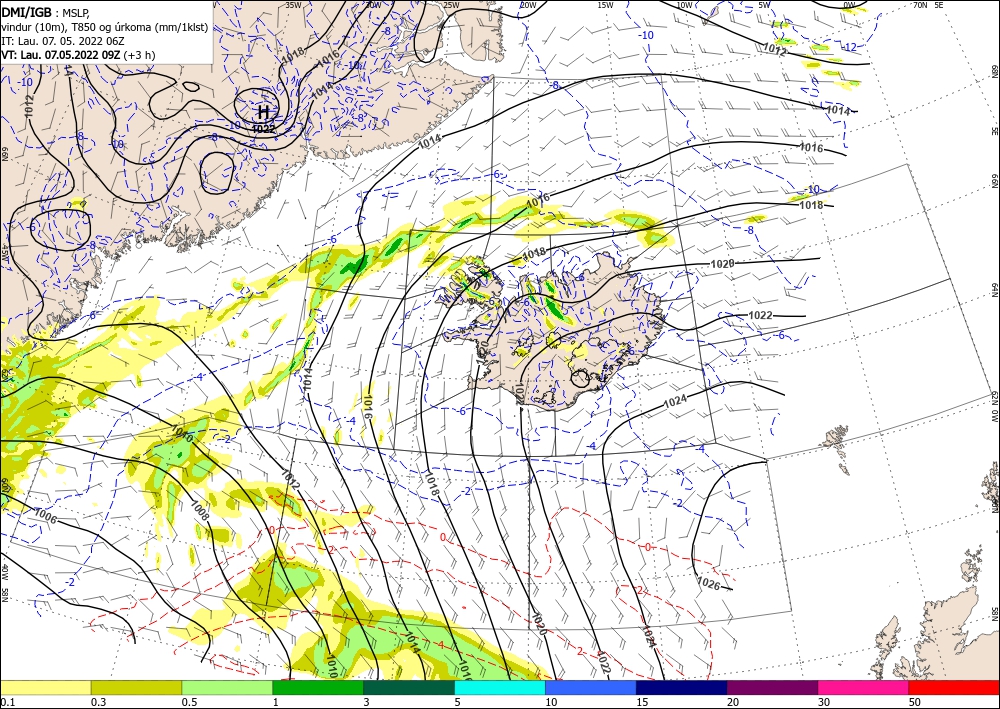Click the '20W' longitude label at top
This screenshot has height=709, width=1000.
pos(527,5)
